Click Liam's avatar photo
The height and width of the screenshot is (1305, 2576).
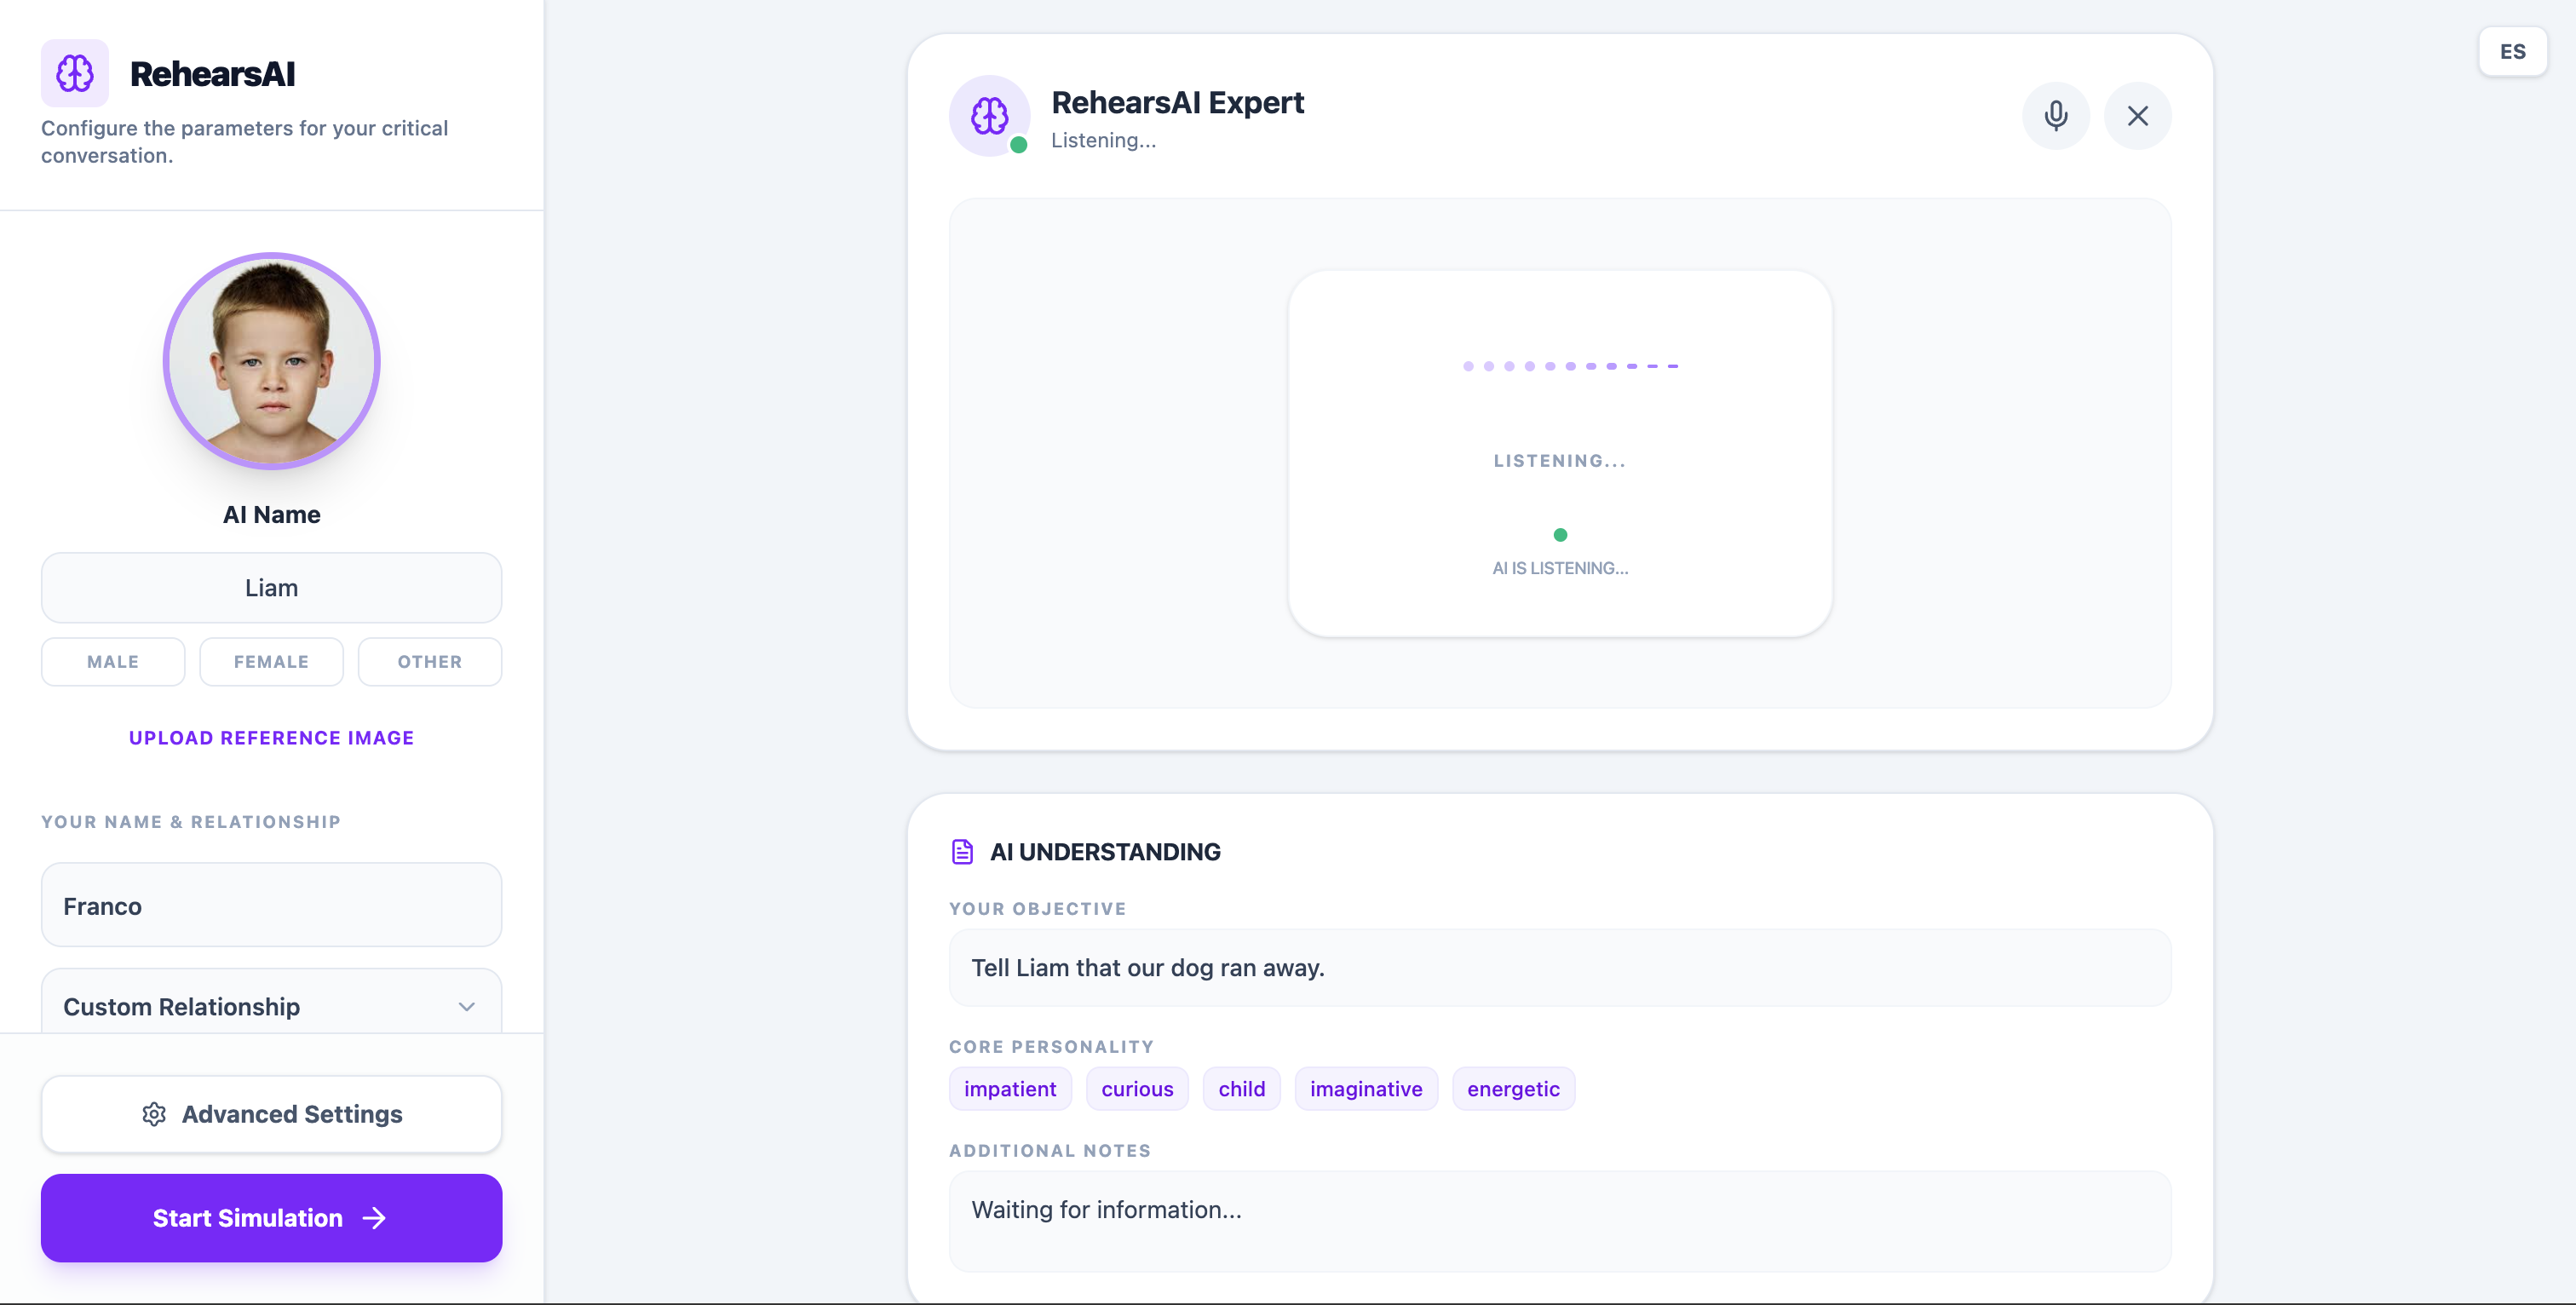click(x=271, y=361)
